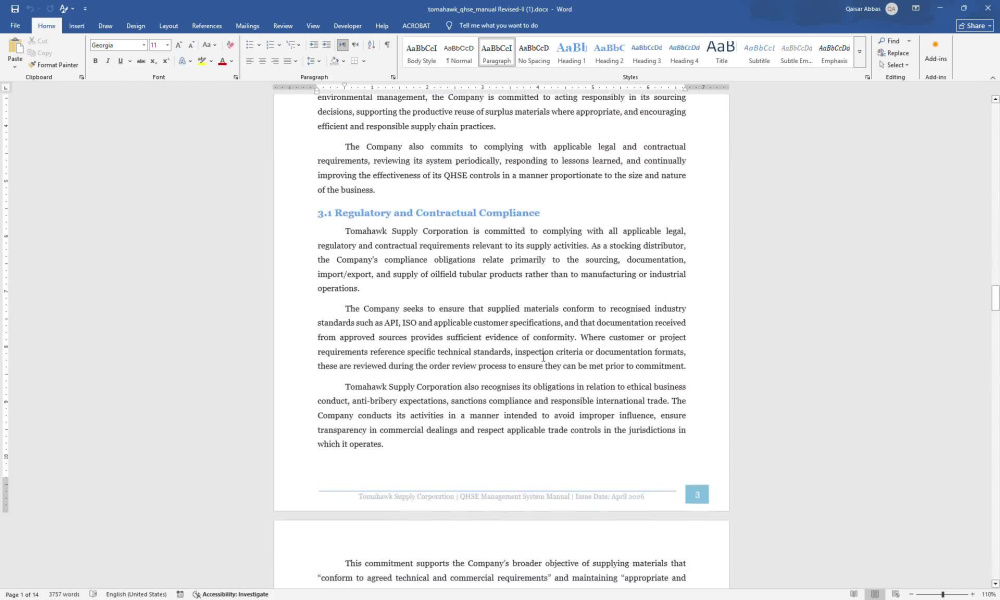Adjust the zoom slider
Viewport: 1000px width, 600px height.
click(x=942, y=594)
